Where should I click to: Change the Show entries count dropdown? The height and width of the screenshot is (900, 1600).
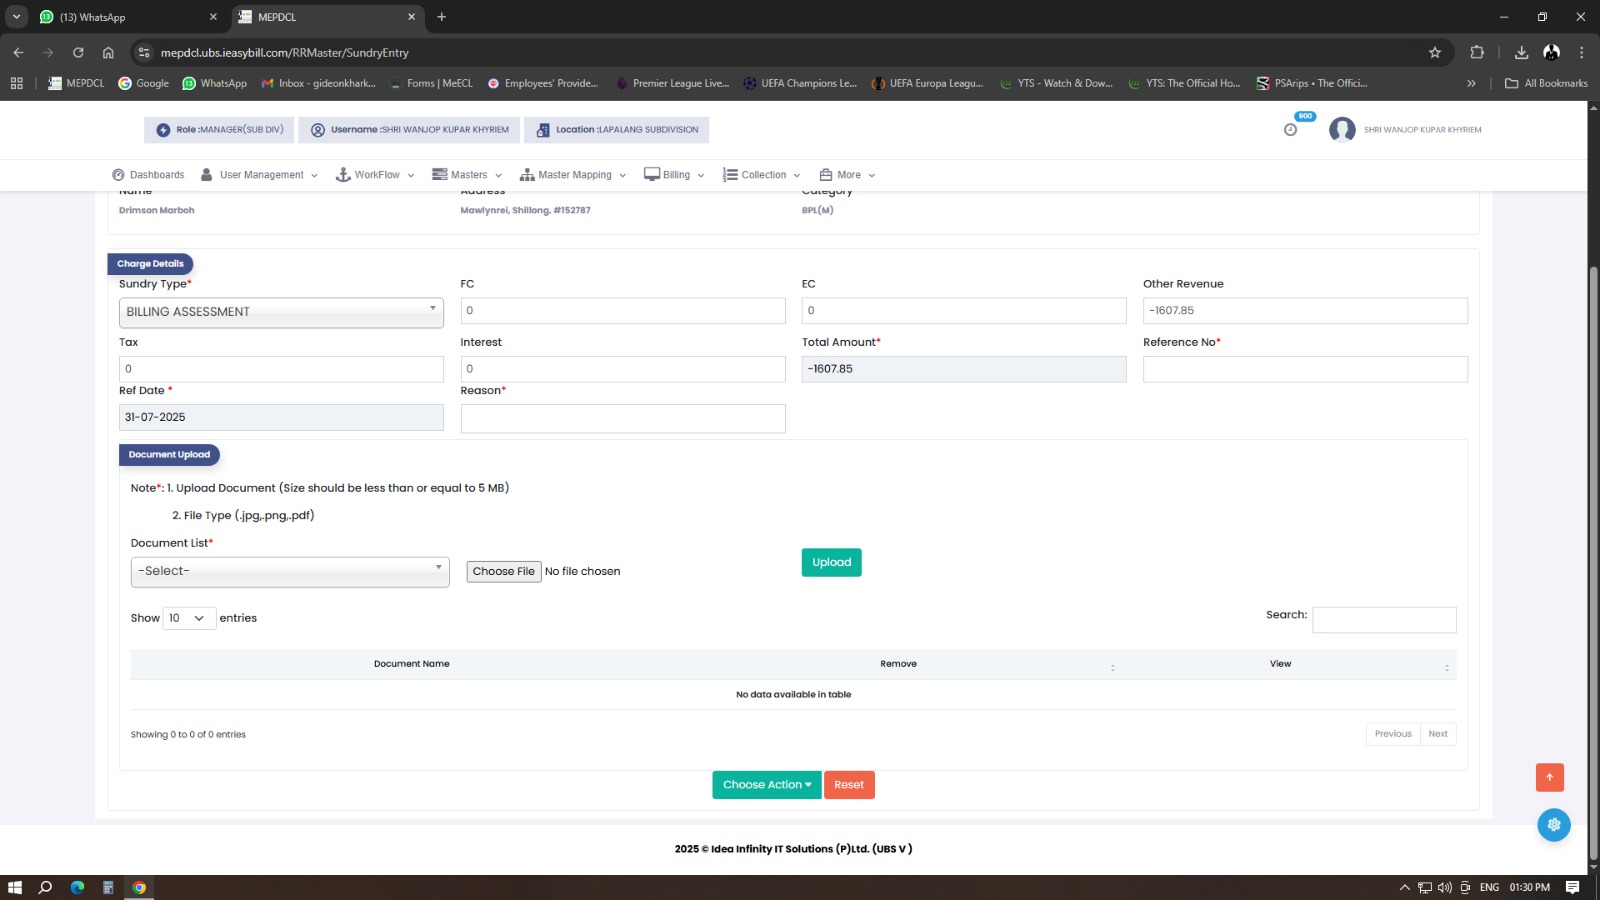188,618
